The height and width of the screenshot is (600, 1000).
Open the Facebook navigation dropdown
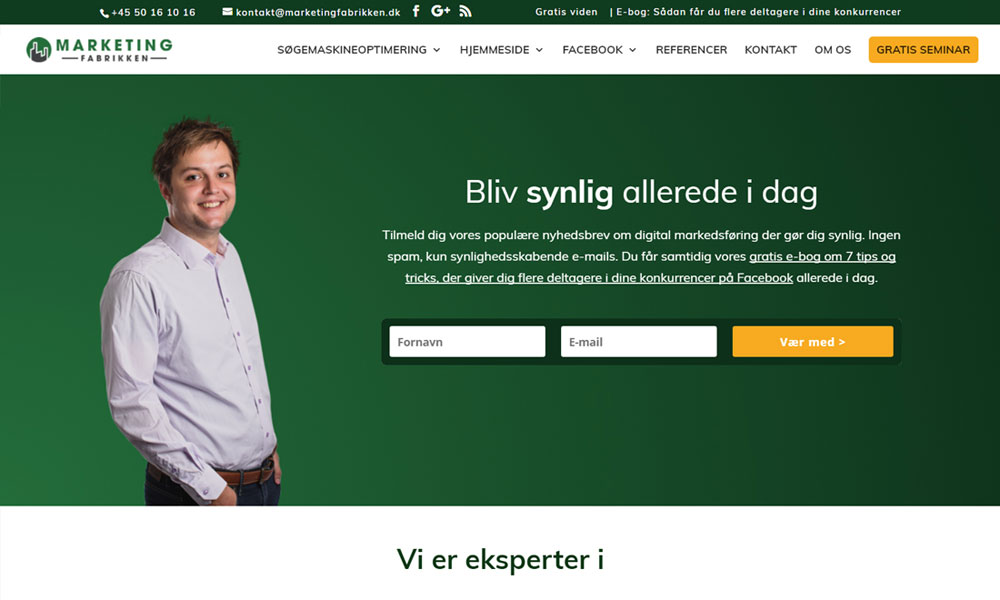coord(599,50)
